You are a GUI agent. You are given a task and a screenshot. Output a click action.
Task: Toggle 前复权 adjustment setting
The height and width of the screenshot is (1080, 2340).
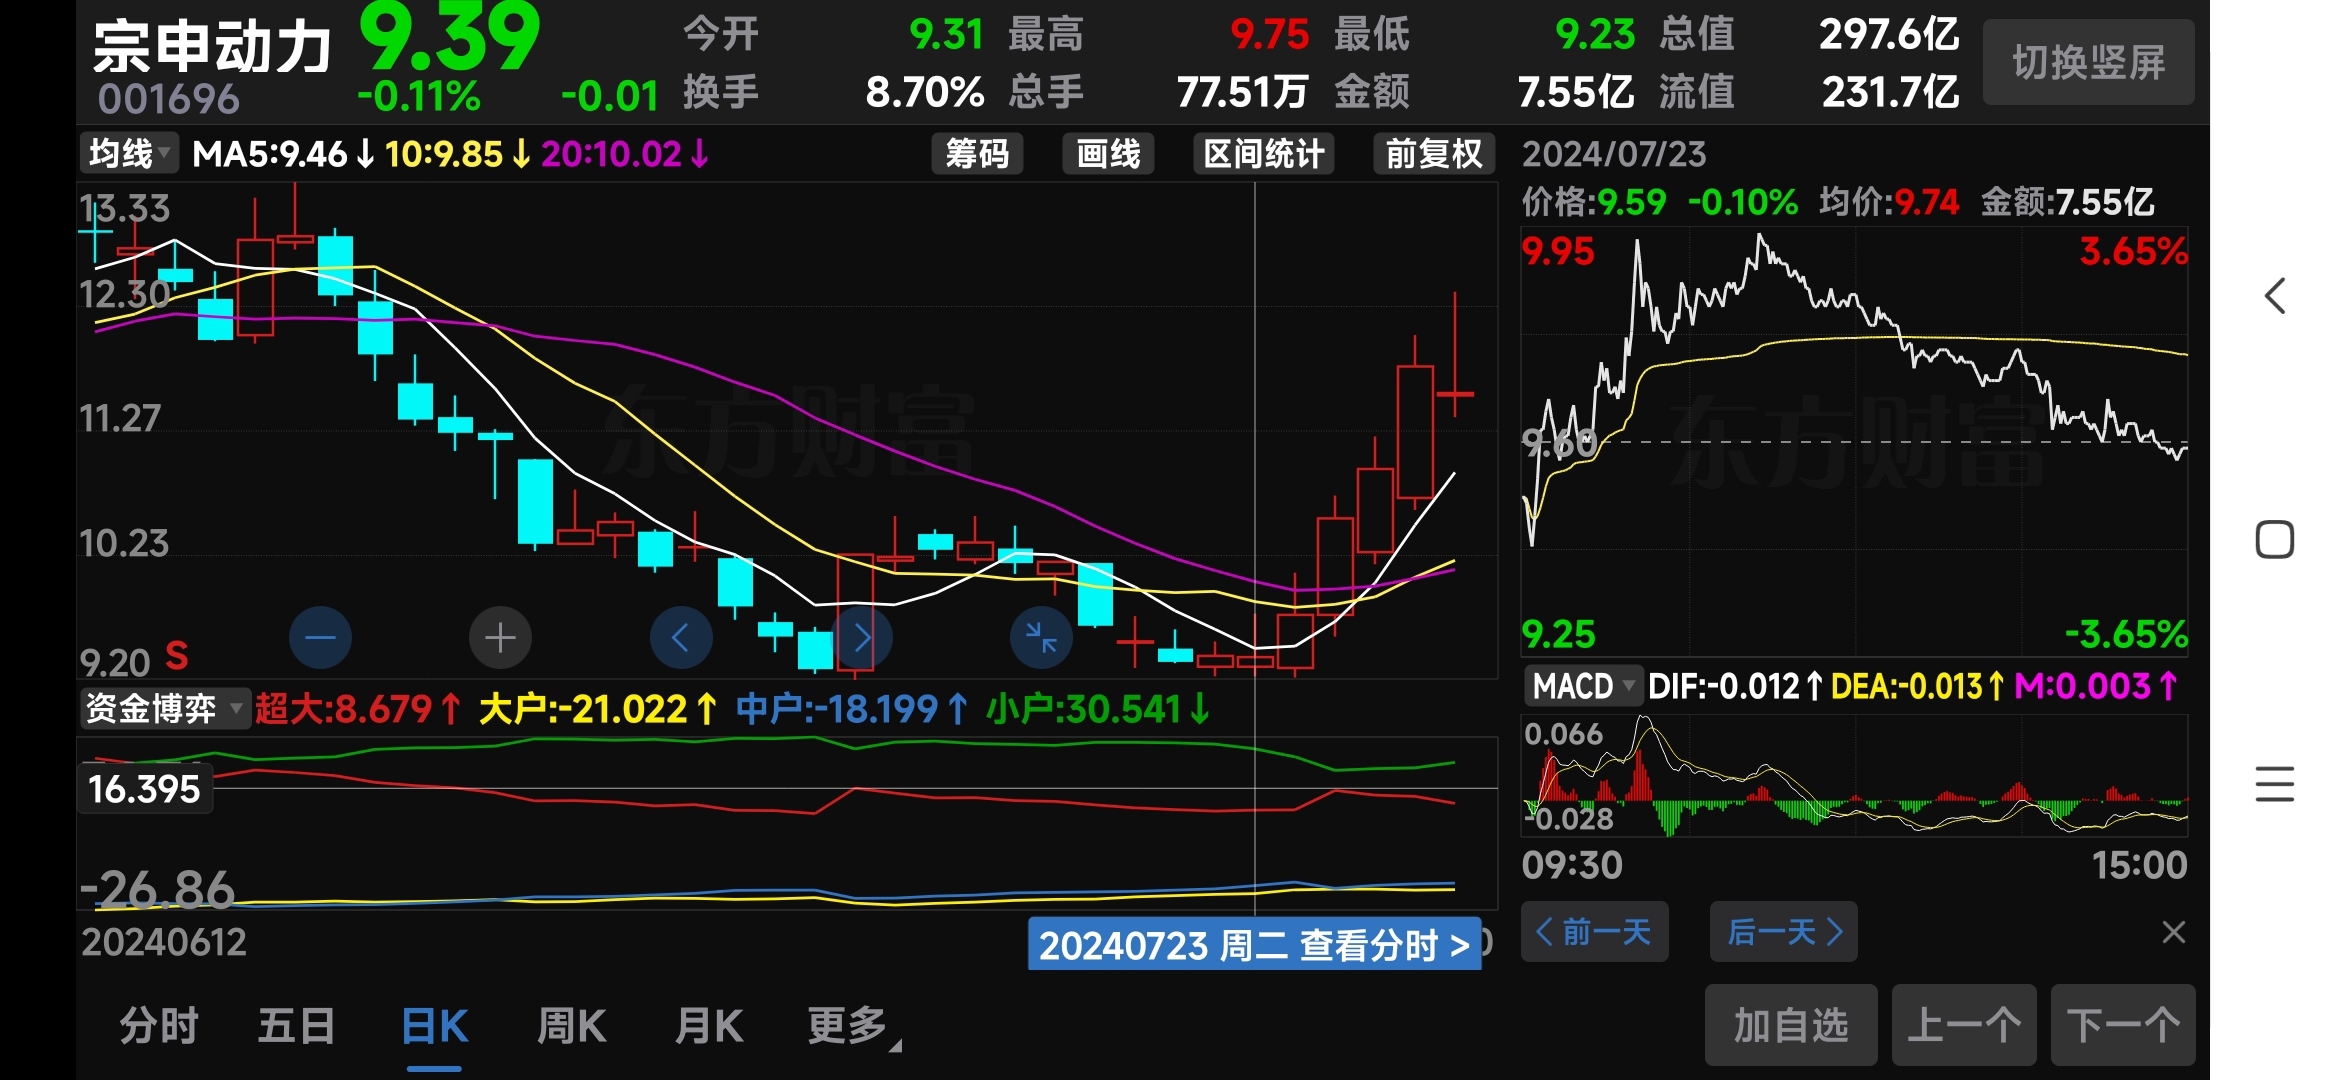click(x=1434, y=154)
